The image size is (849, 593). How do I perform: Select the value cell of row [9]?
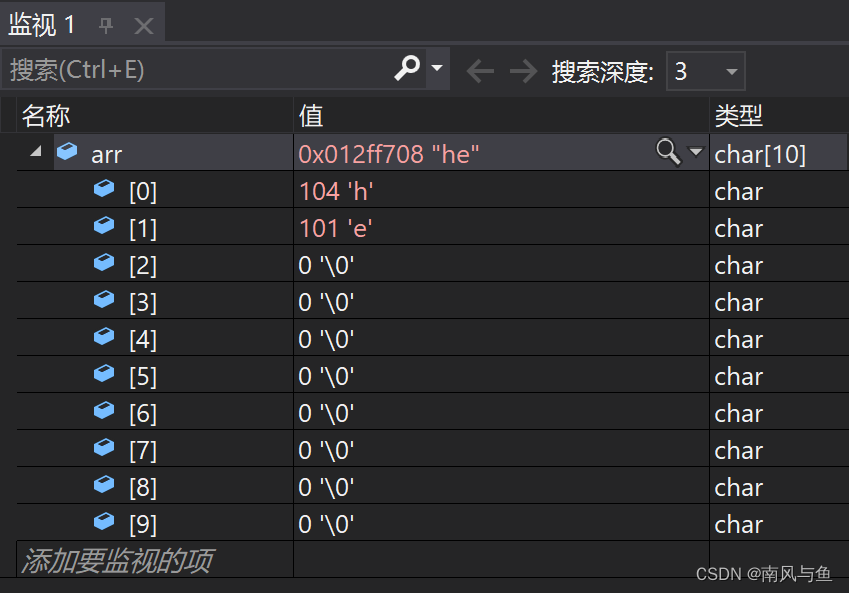(x=501, y=523)
